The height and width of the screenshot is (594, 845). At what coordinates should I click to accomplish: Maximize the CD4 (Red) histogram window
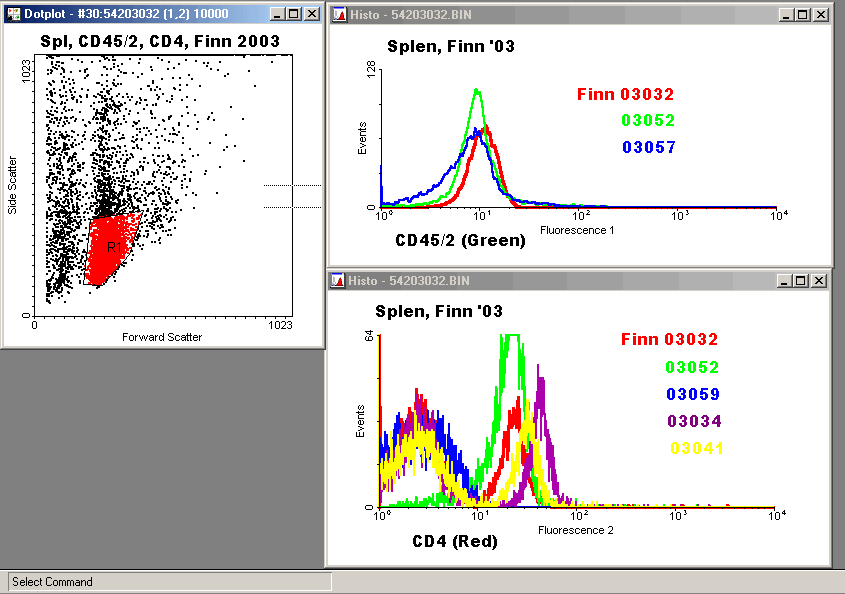click(802, 281)
